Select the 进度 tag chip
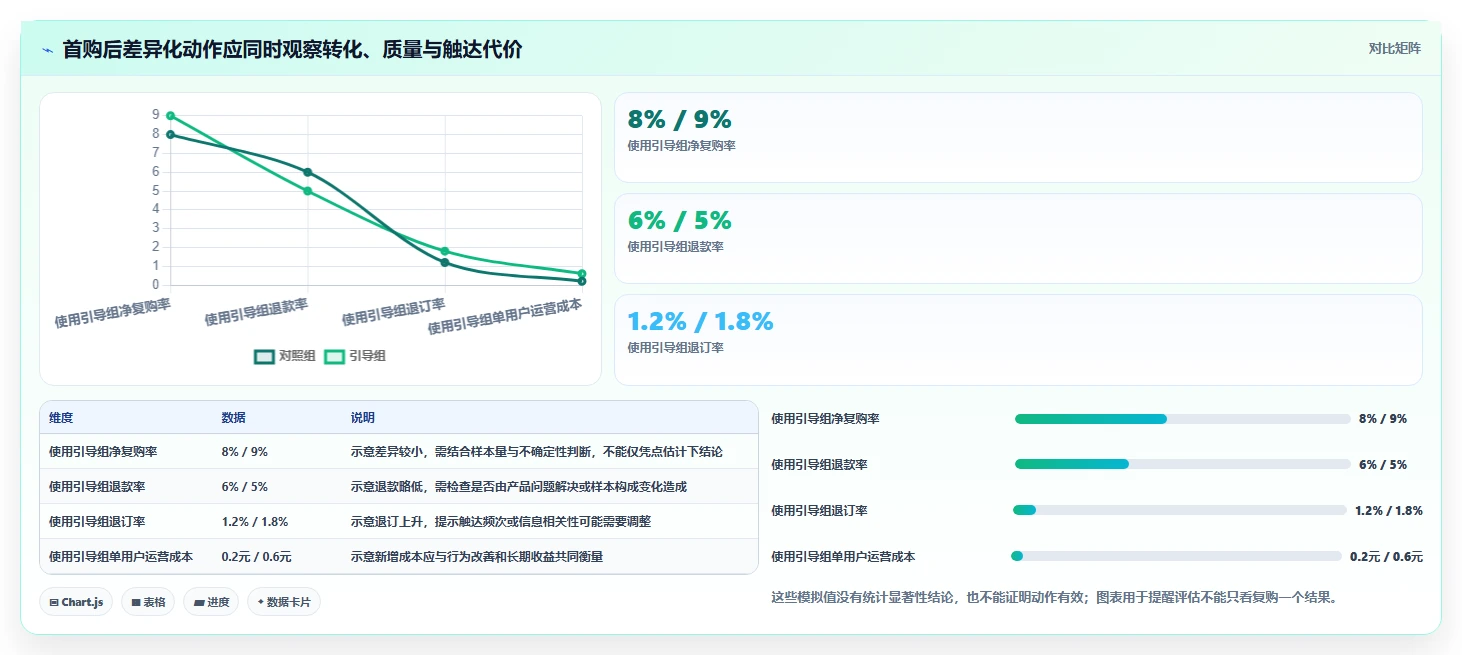The height and width of the screenshot is (655, 1462). click(211, 602)
